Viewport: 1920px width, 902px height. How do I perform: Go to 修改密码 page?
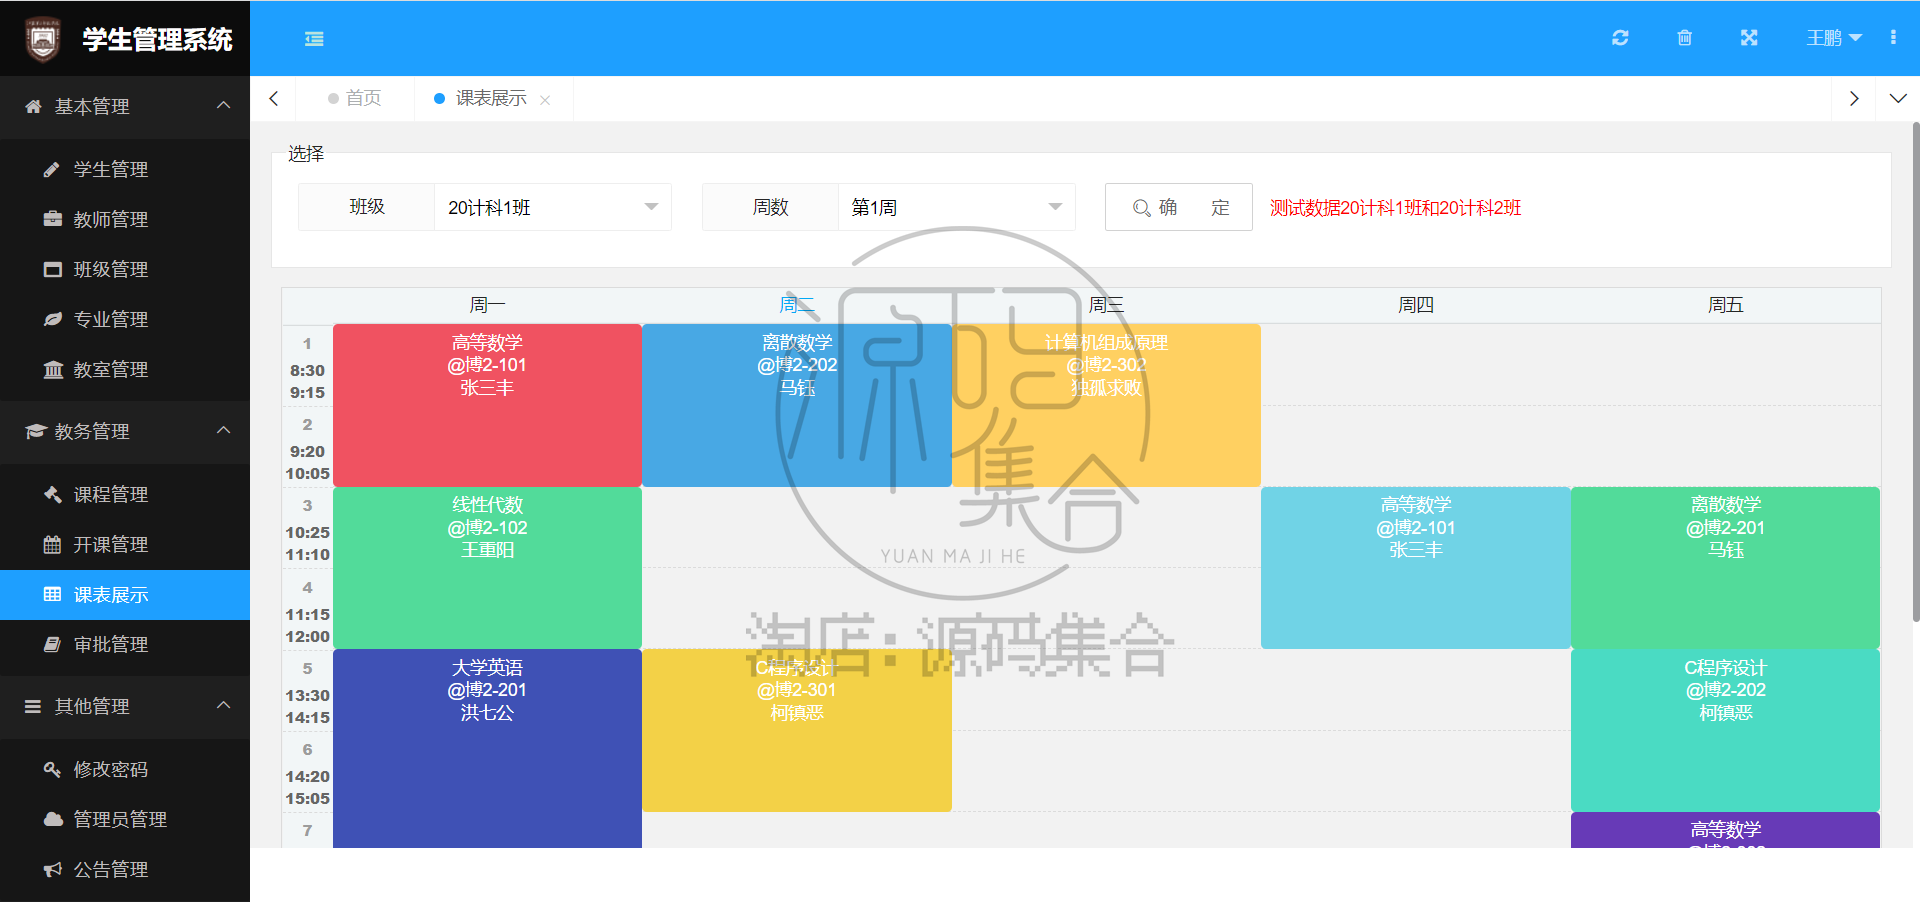click(x=125, y=769)
